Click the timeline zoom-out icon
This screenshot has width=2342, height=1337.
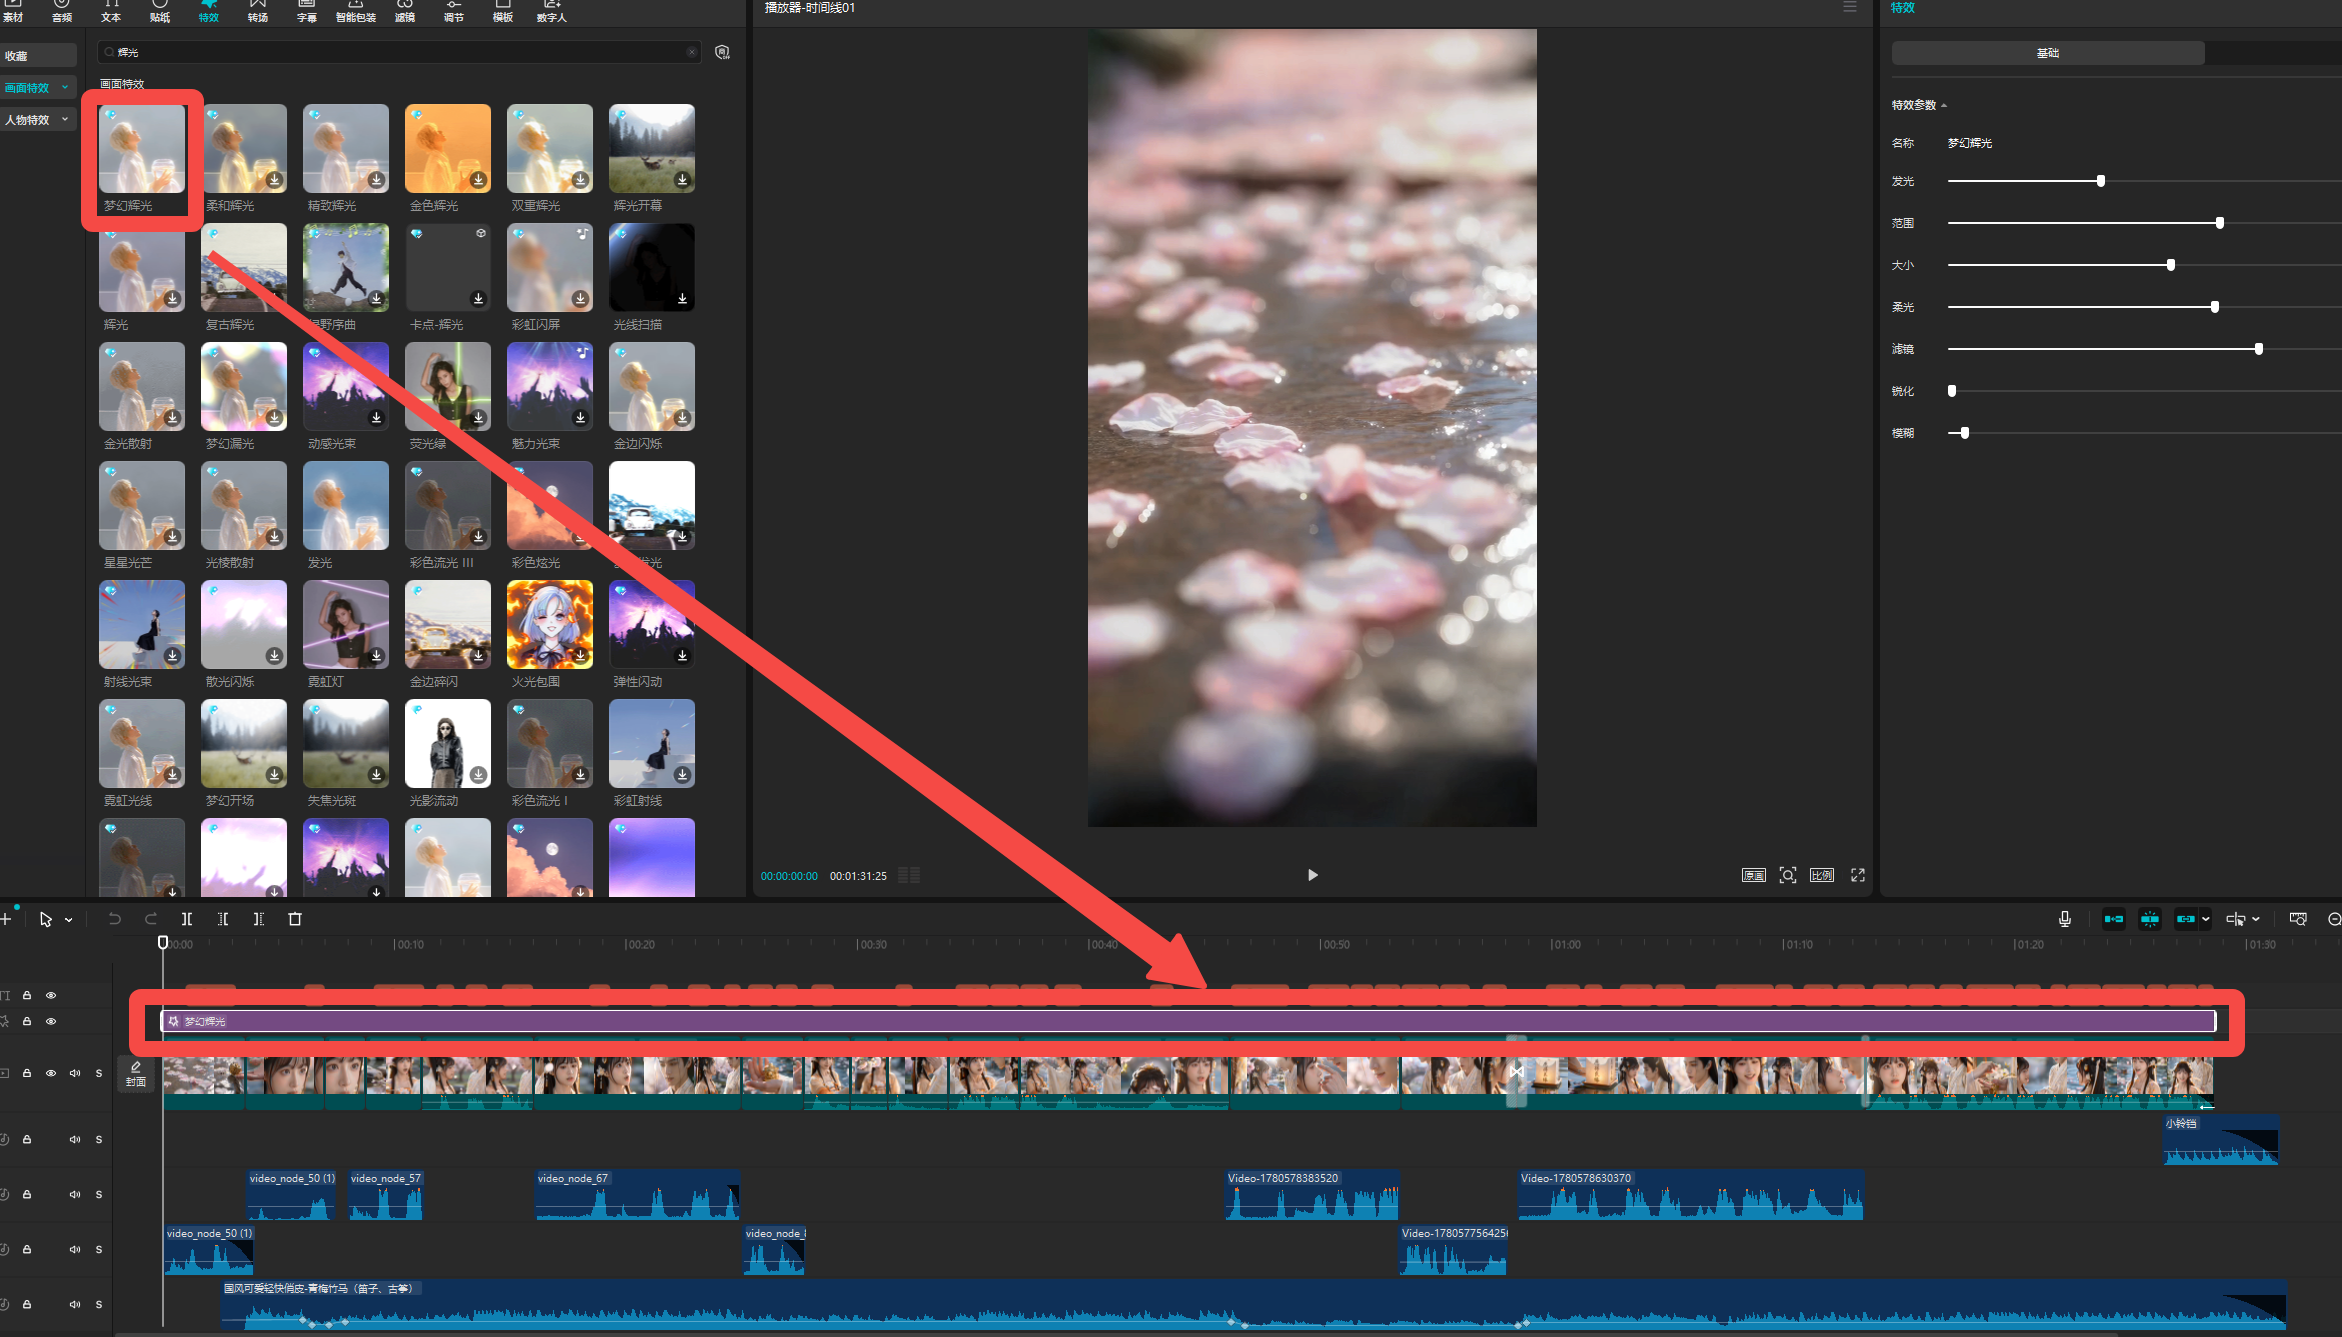coord(2334,919)
